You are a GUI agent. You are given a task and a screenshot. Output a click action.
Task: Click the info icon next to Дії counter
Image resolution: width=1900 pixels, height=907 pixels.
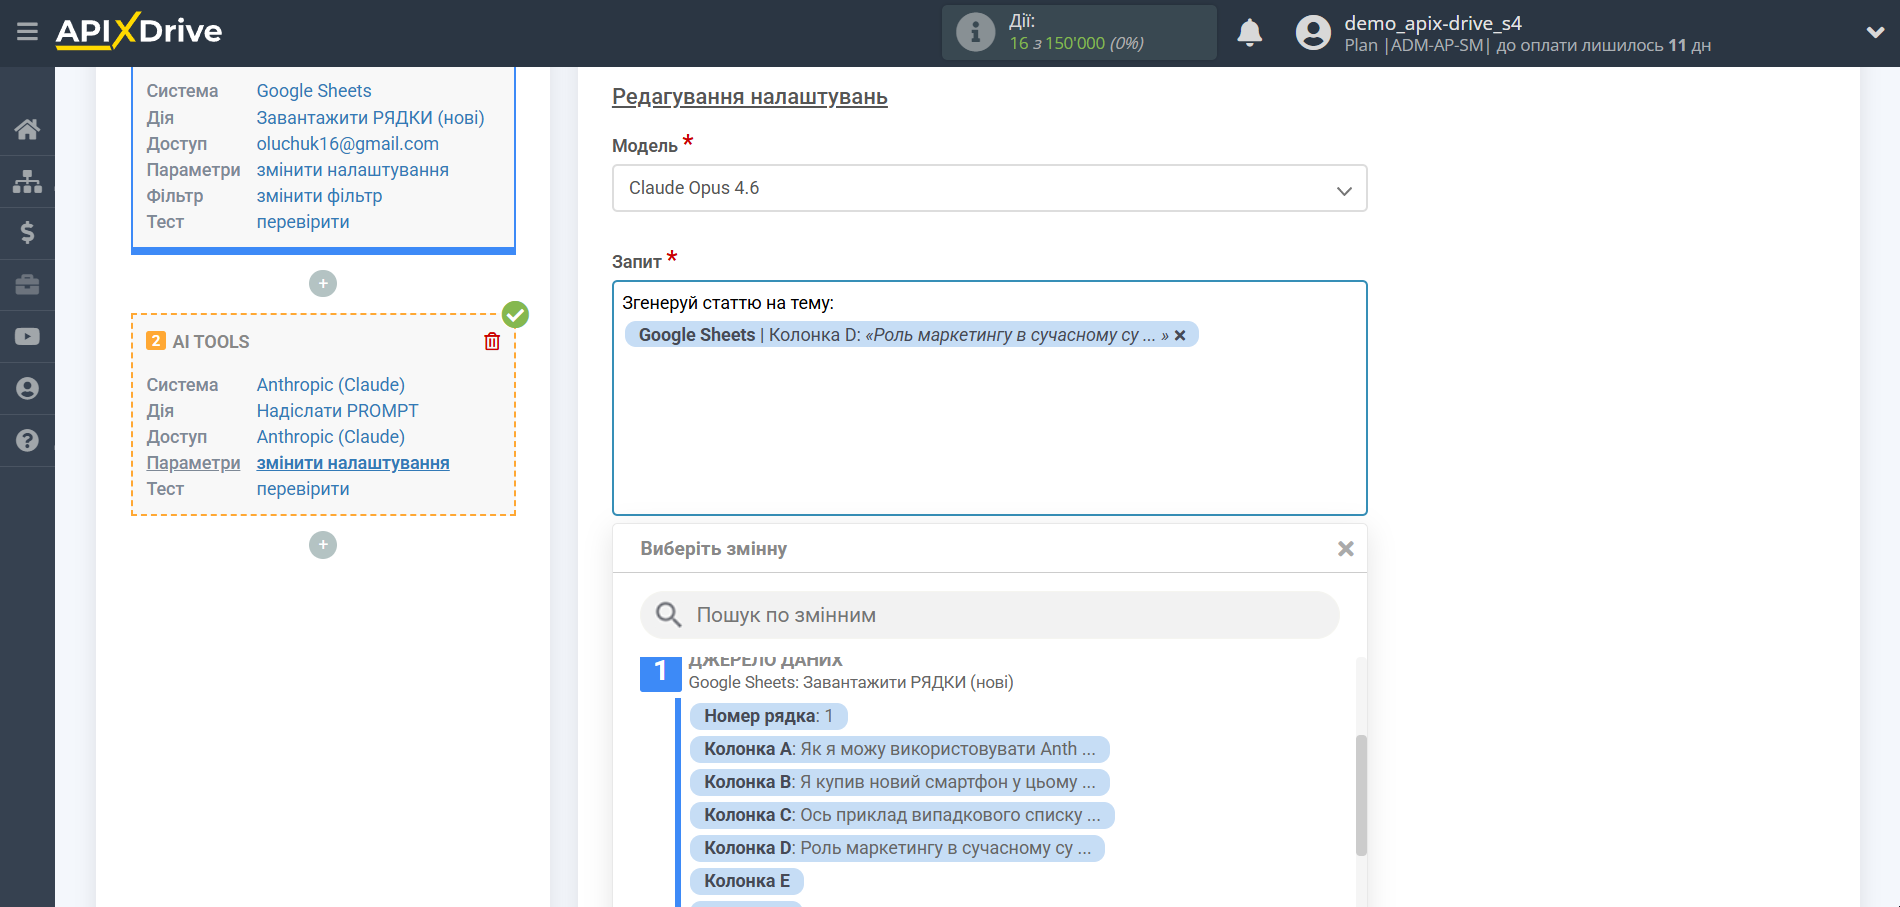[x=974, y=31]
